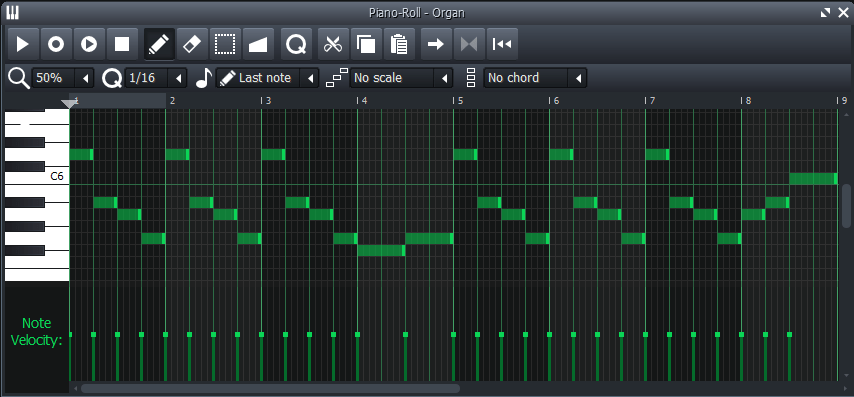Click the Quantize button in toolbar
The height and width of the screenshot is (397, 854).
[x=296, y=44]
